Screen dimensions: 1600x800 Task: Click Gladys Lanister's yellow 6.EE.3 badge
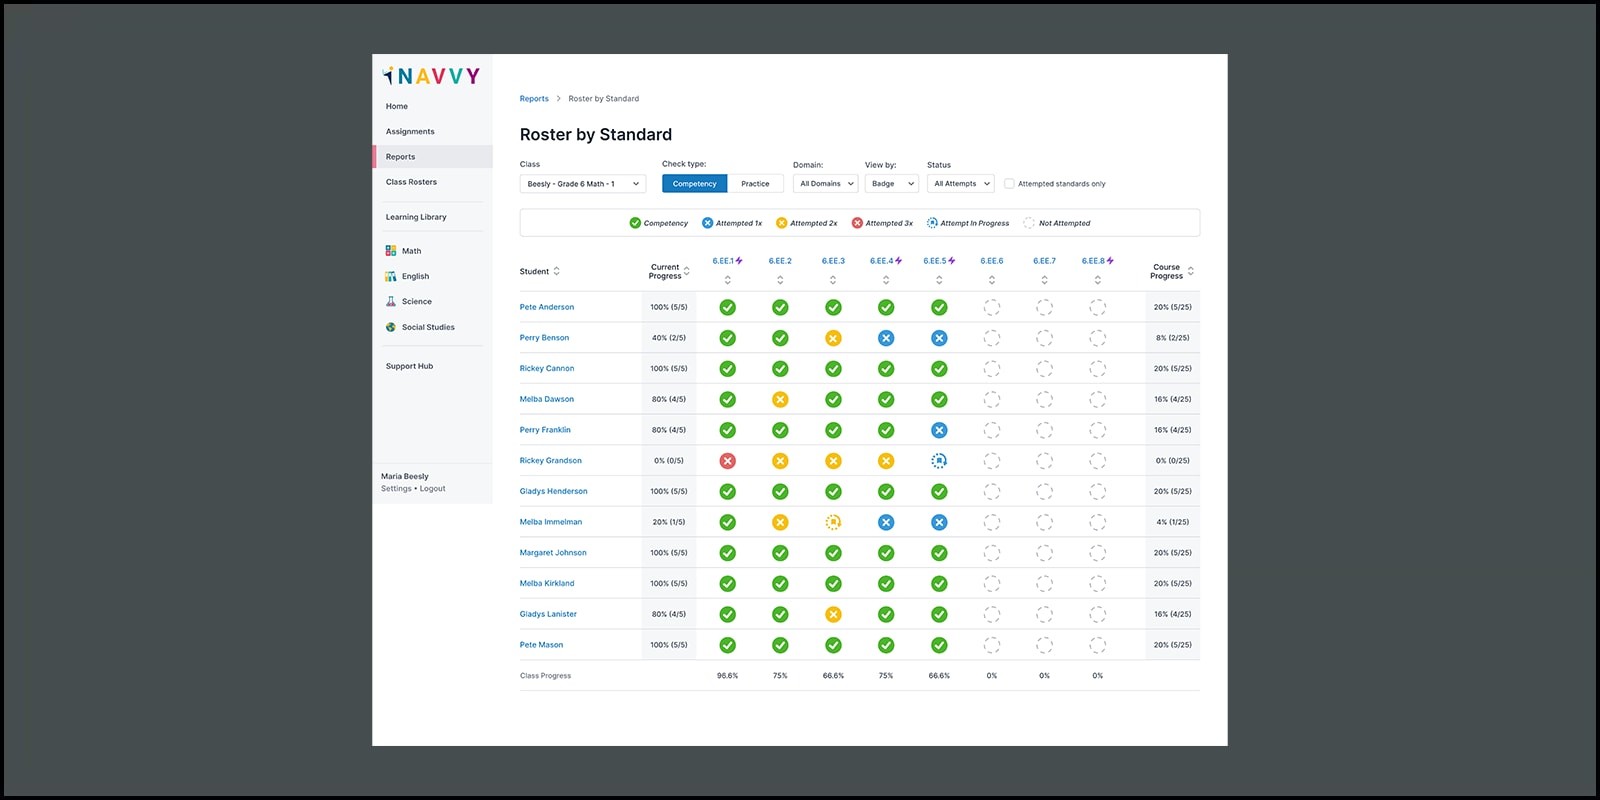tap(833, 614)
